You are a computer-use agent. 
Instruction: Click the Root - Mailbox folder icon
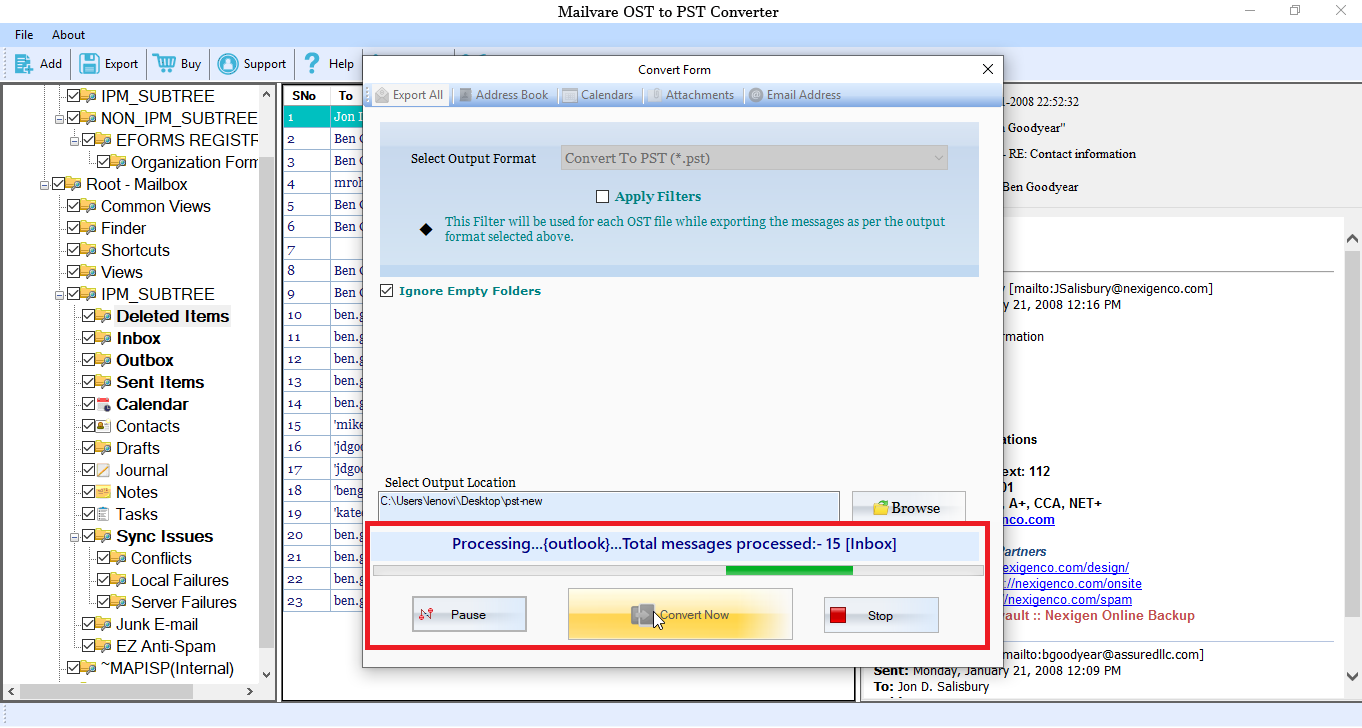74,184
